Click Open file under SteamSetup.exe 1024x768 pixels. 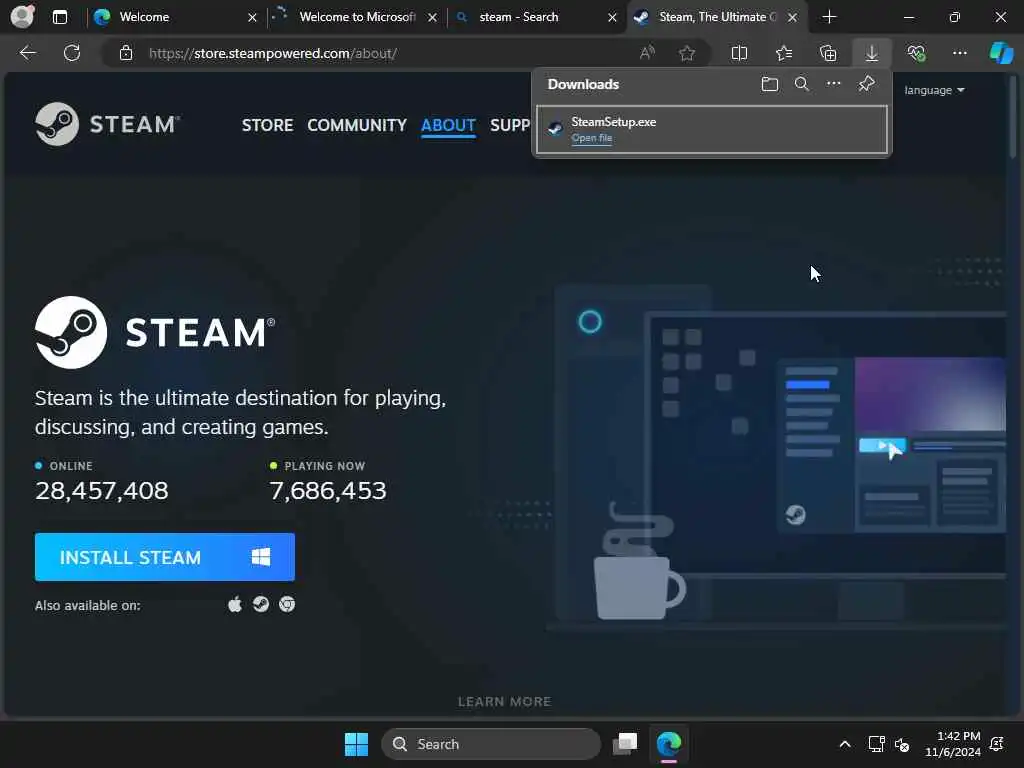pos(592,138)
